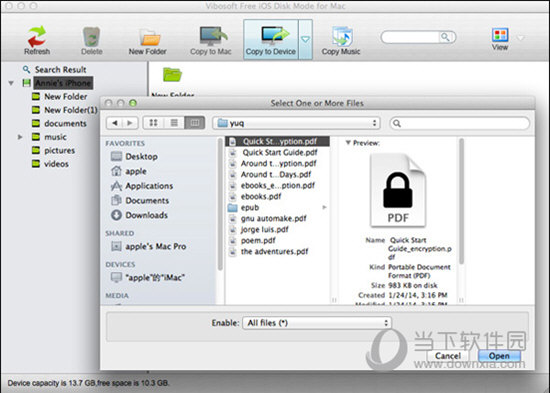Click the Copy to Device icon
Image resolution: width=550 pixels, height=393 pixels.
click(x=271, y=39)
